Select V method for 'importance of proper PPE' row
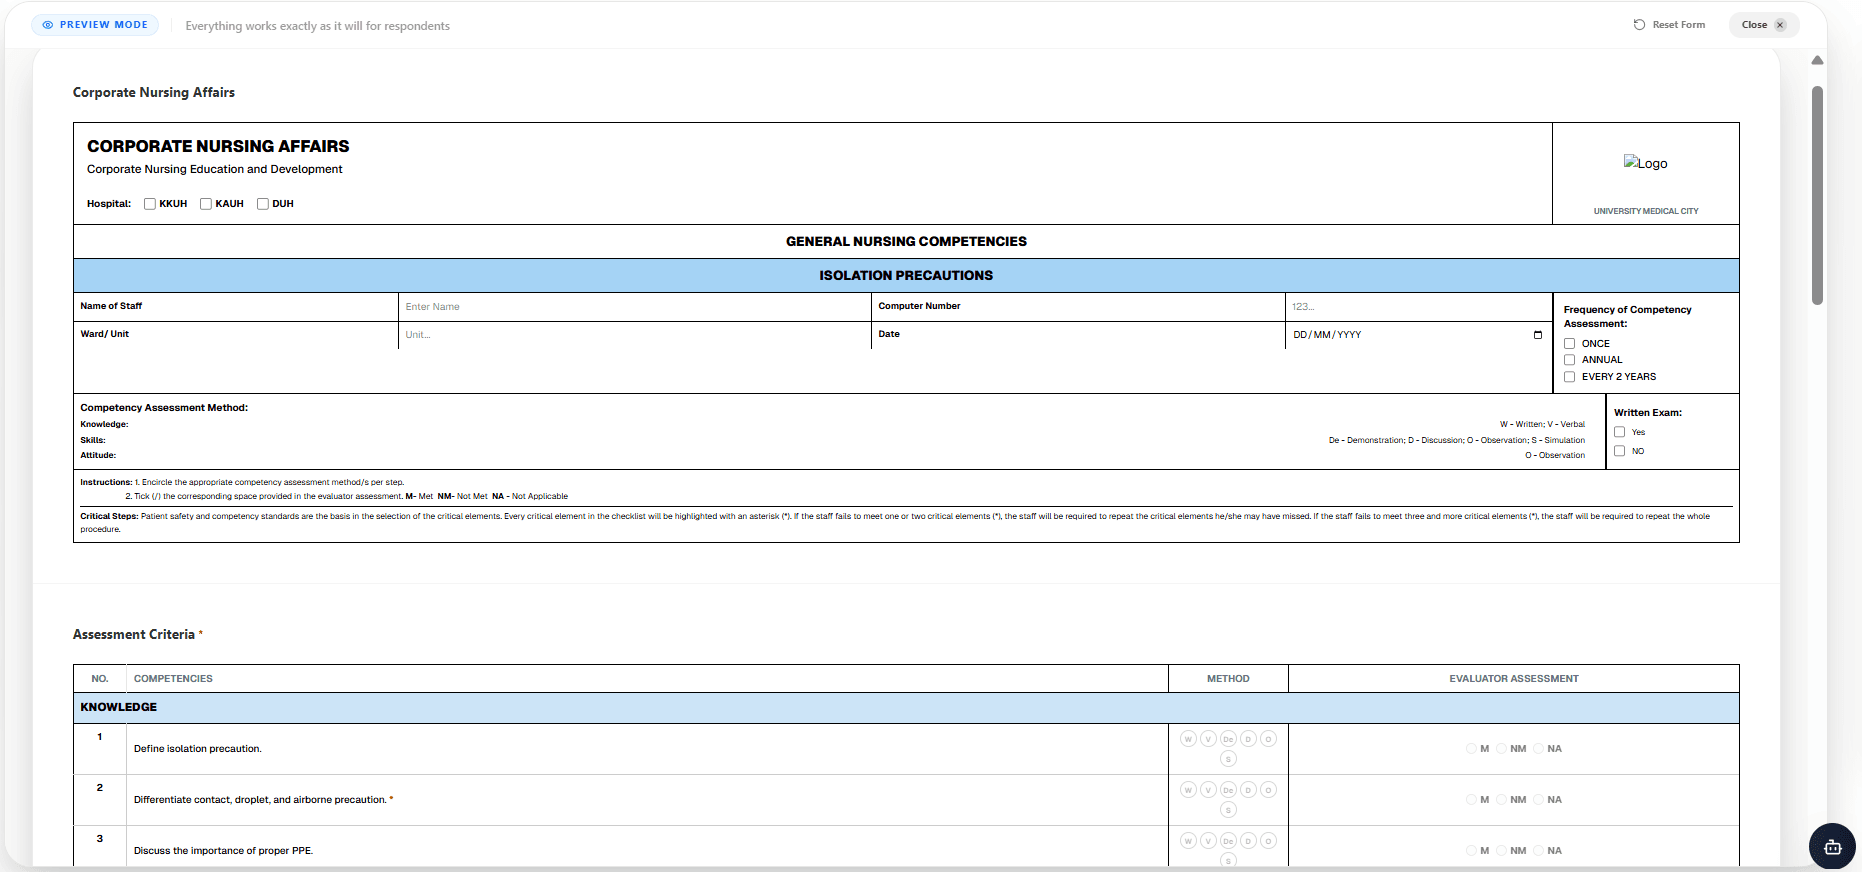This screenshot has height=872, width=1862. click(1208, 841)
